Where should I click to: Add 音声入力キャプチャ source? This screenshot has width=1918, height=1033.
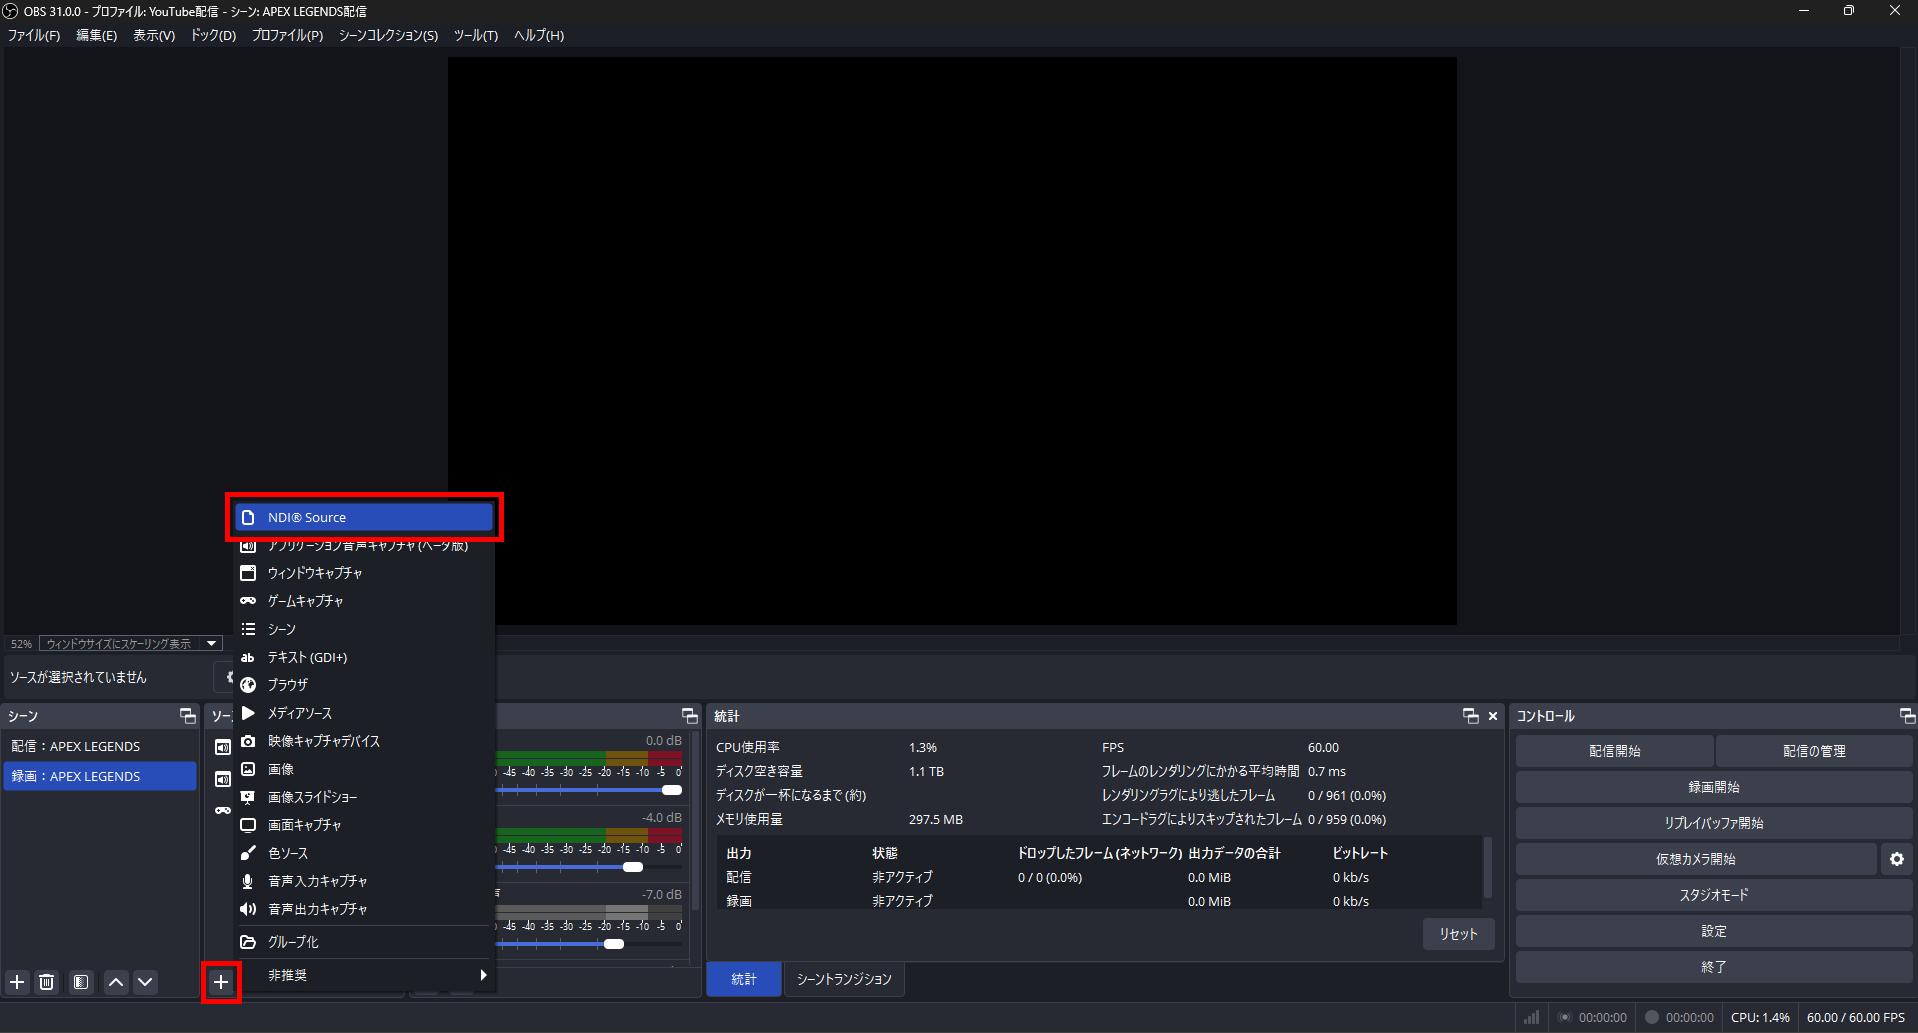[x=364, y=881]
